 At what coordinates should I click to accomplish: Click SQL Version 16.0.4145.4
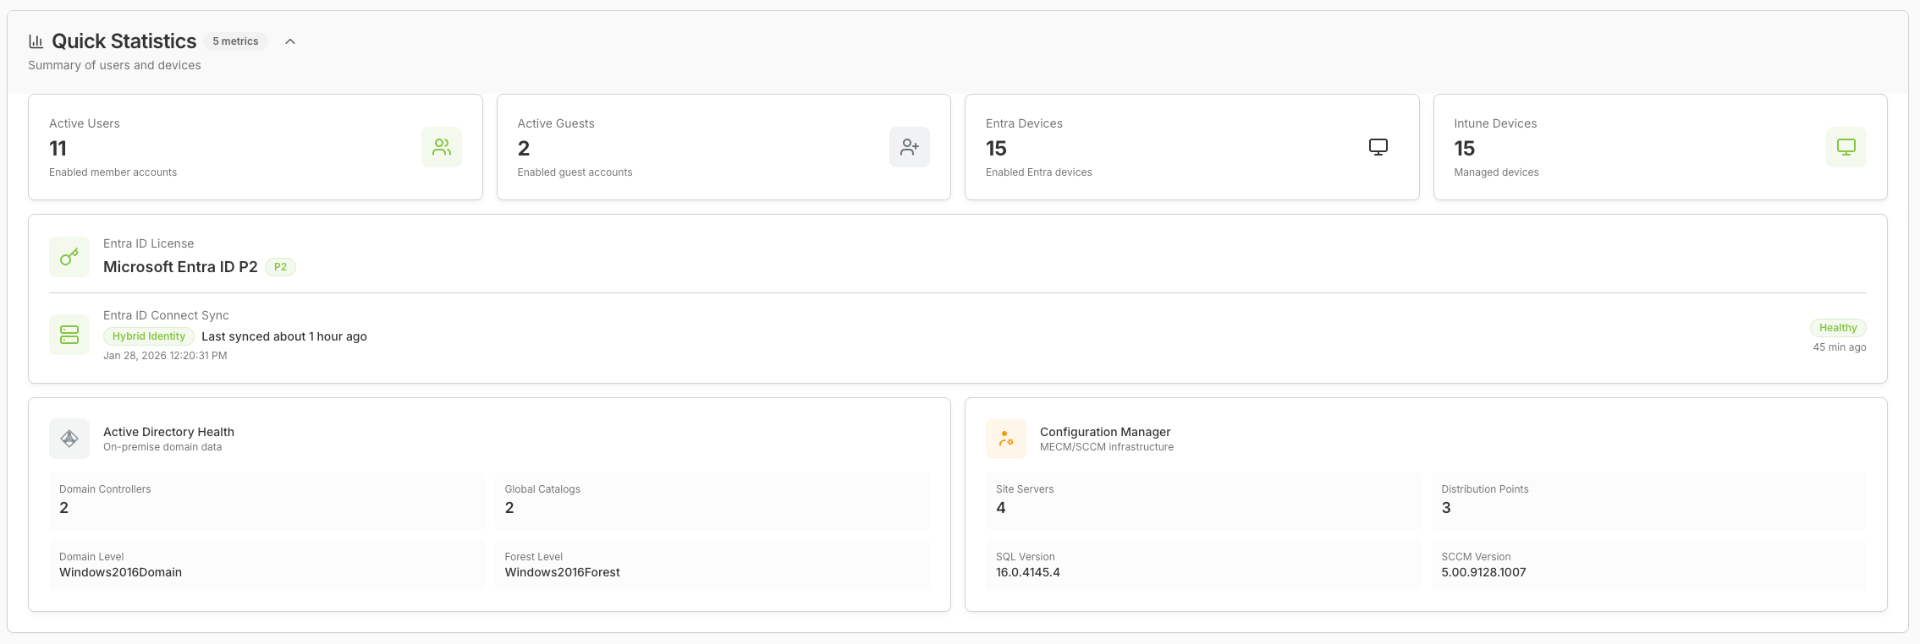coord(1028,573)
